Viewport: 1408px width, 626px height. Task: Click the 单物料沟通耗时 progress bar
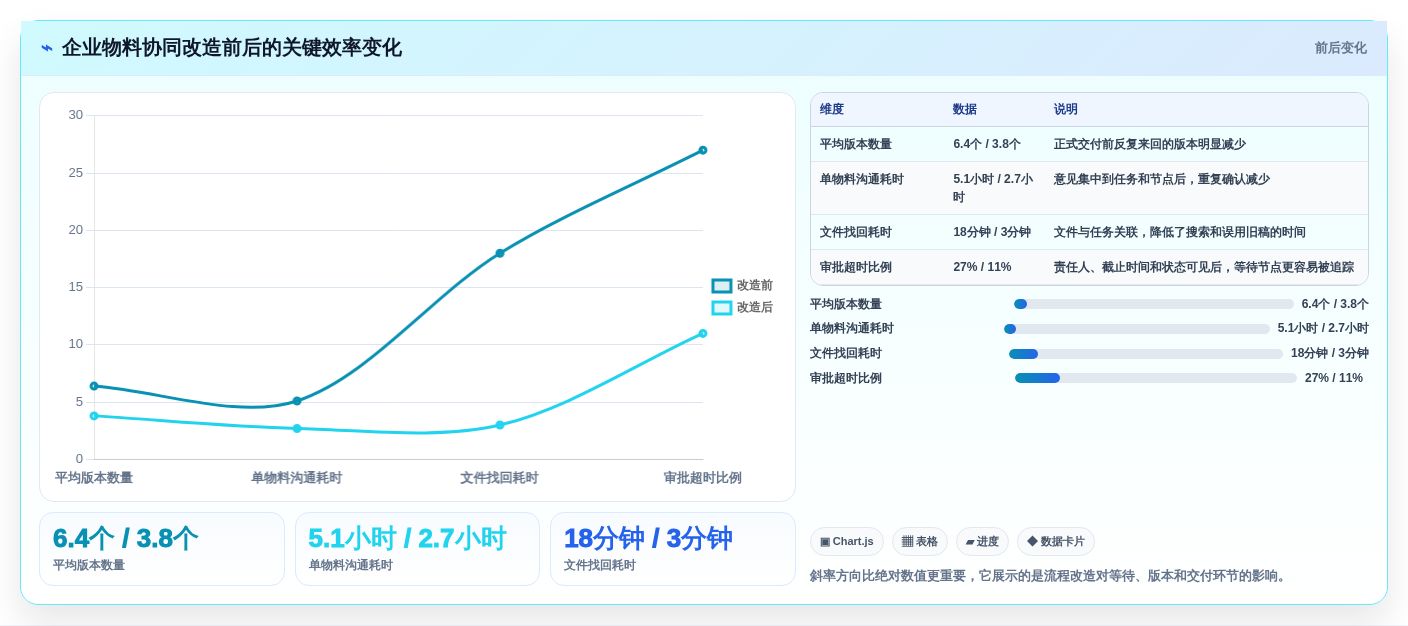coord(1137,329)
